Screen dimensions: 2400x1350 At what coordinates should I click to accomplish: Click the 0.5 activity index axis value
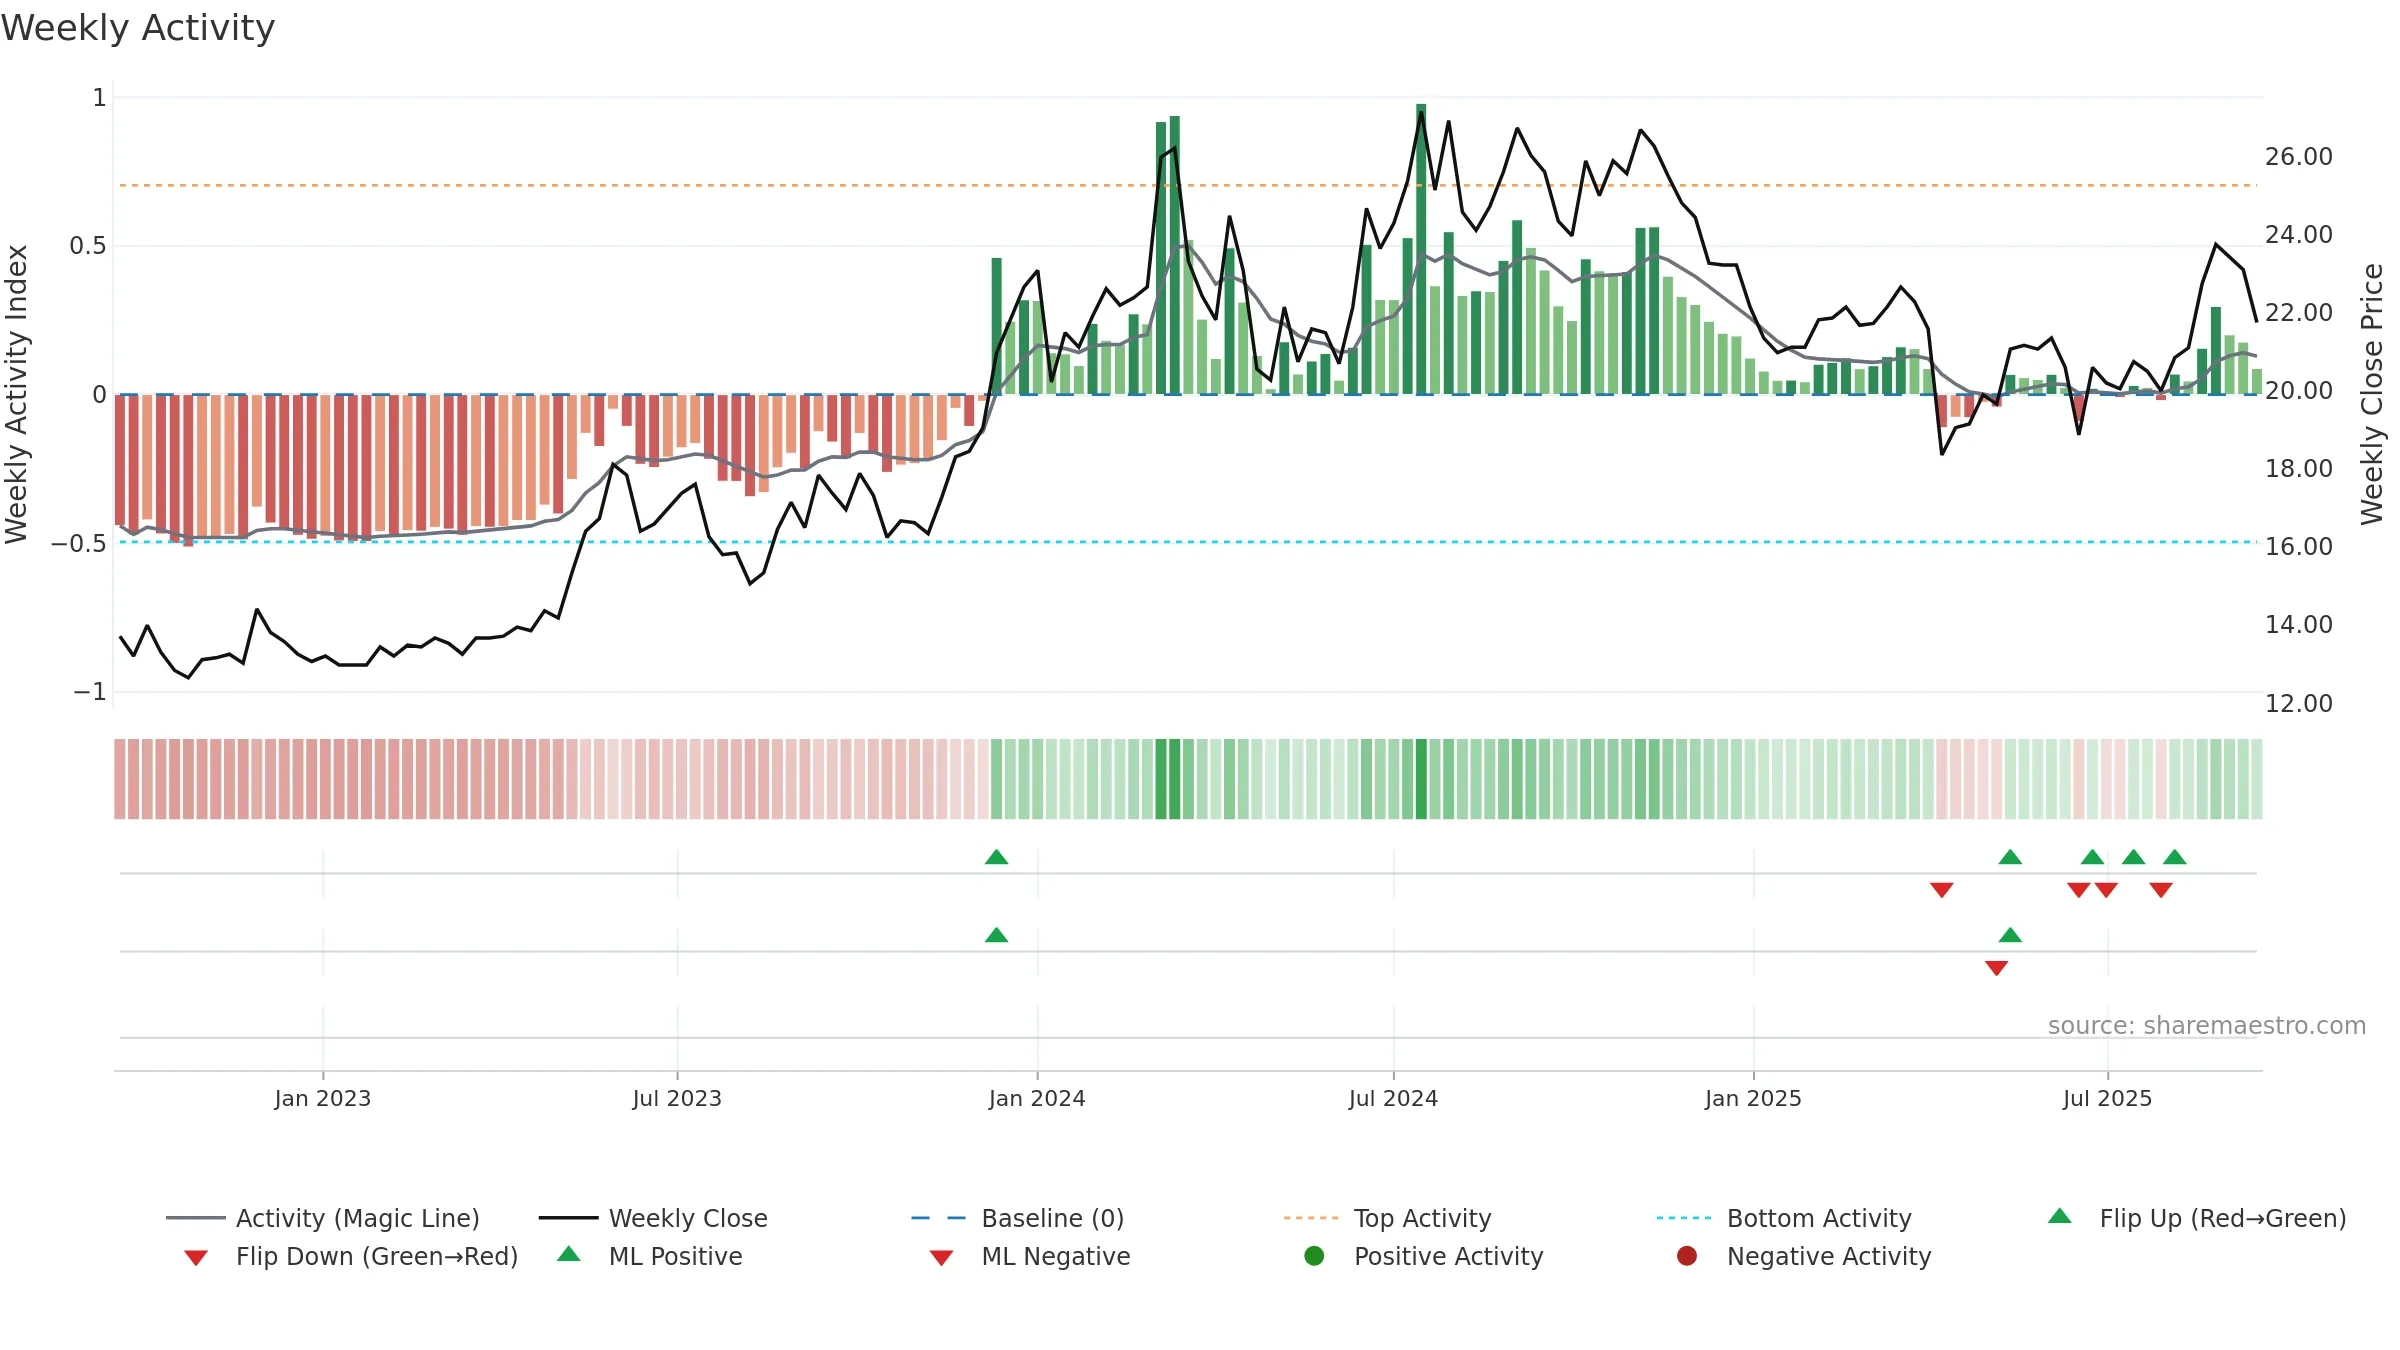click(88, 245)
